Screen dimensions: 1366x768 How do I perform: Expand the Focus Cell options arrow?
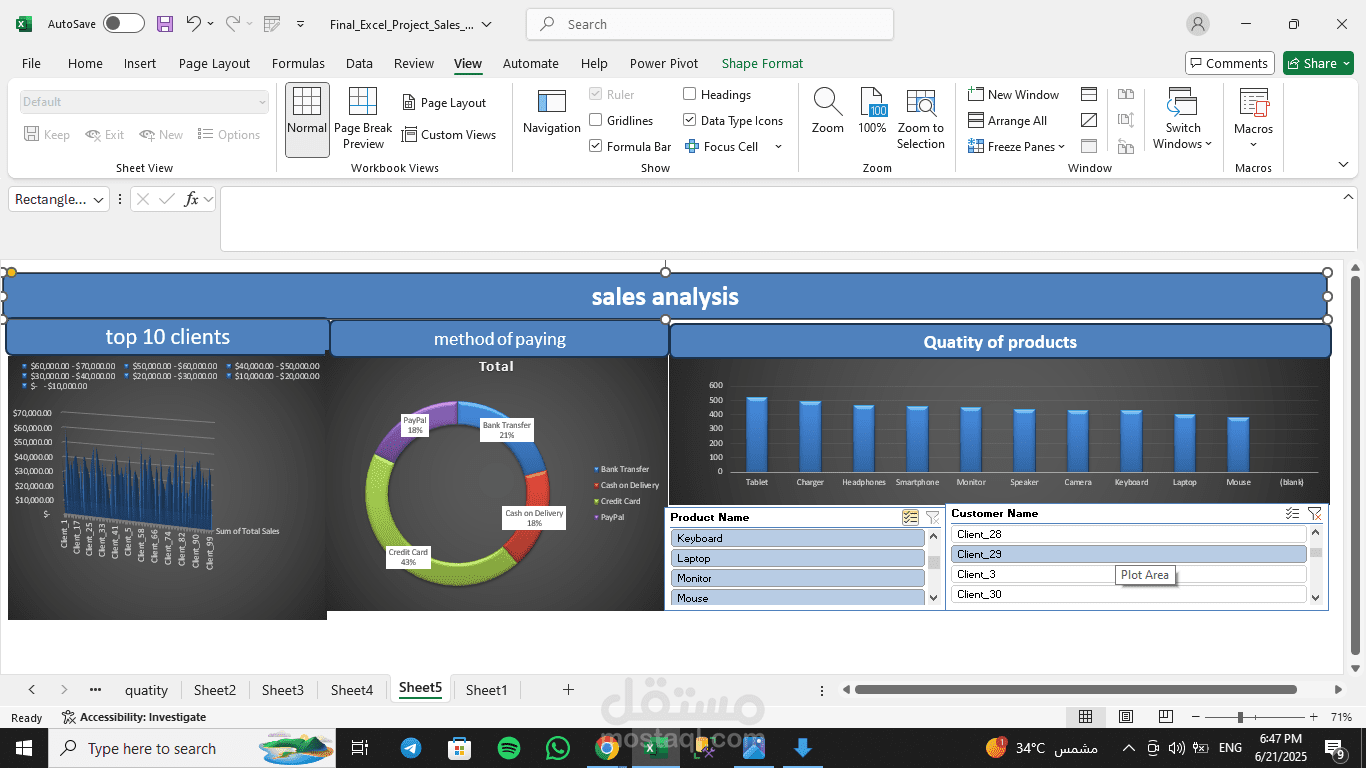coord(778,146)
